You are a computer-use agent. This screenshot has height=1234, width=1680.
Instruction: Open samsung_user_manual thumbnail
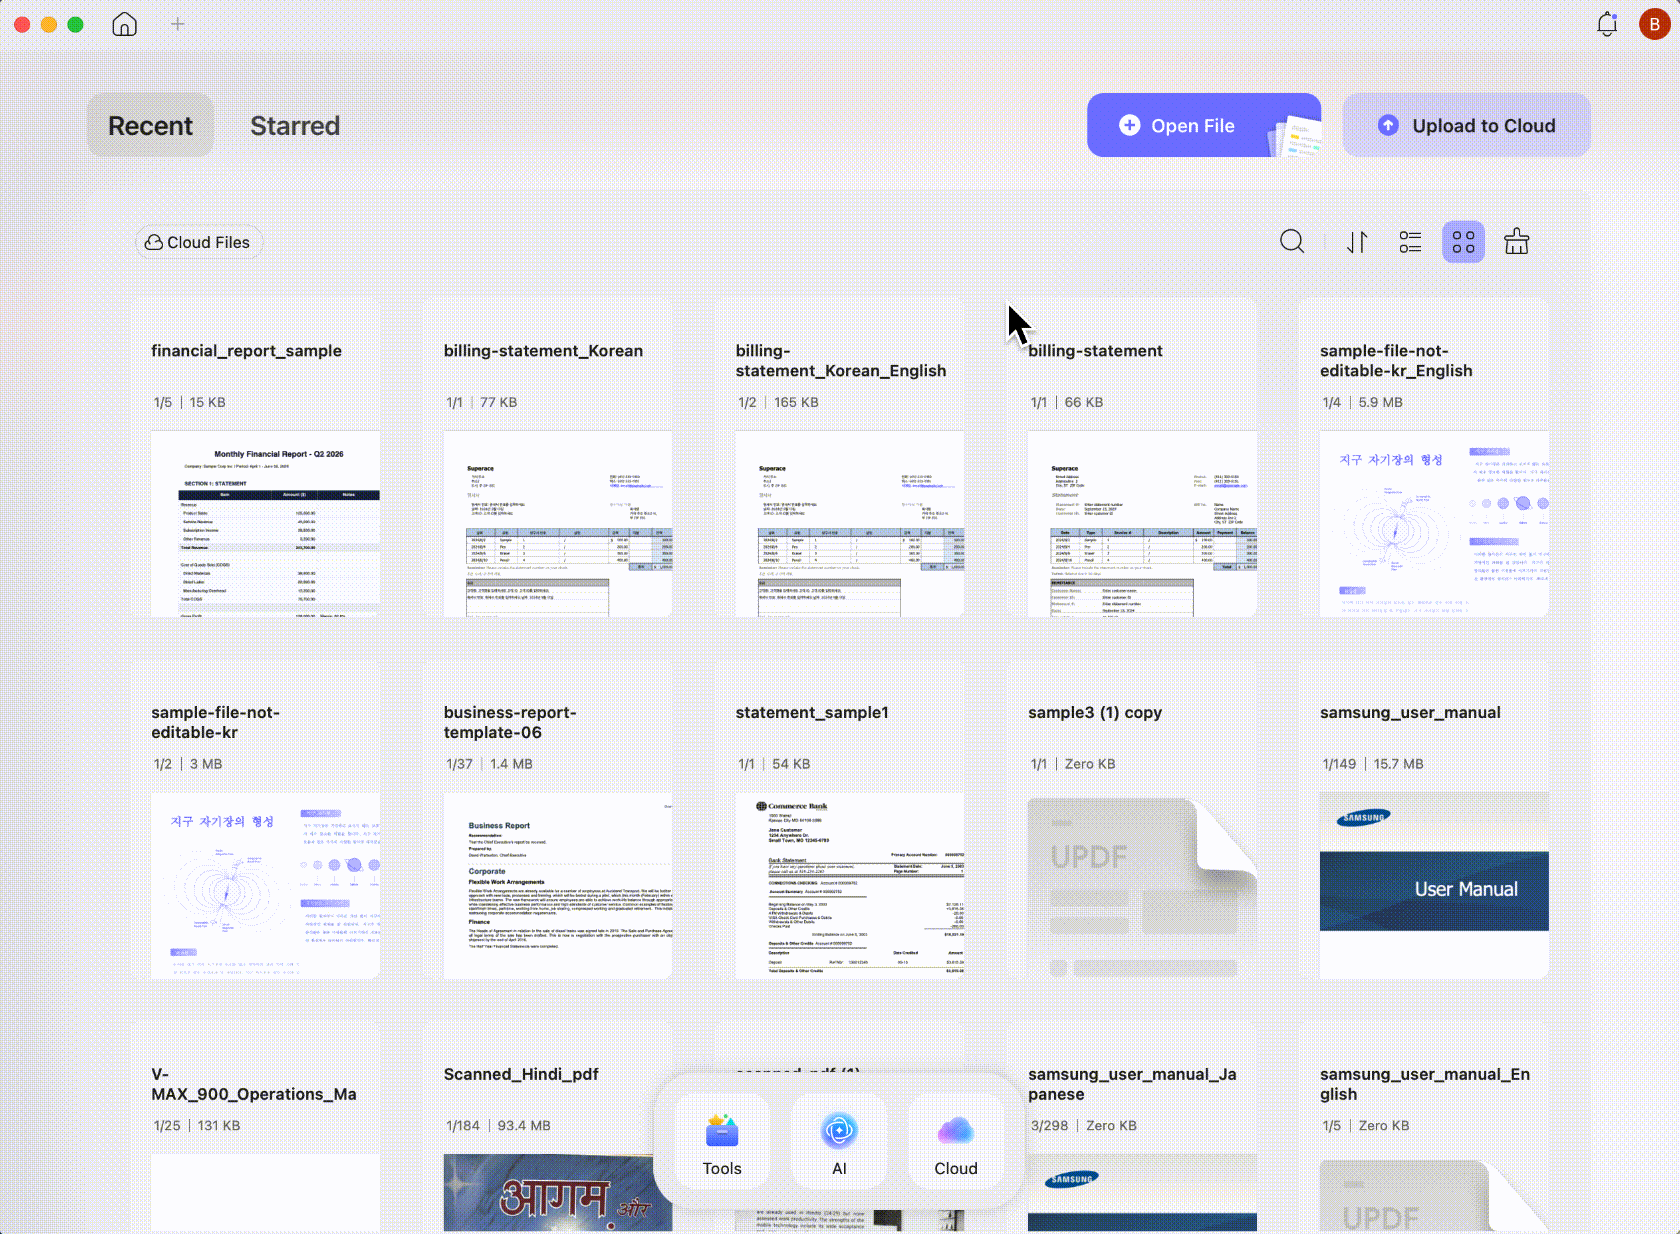(x=1434, y=885)
